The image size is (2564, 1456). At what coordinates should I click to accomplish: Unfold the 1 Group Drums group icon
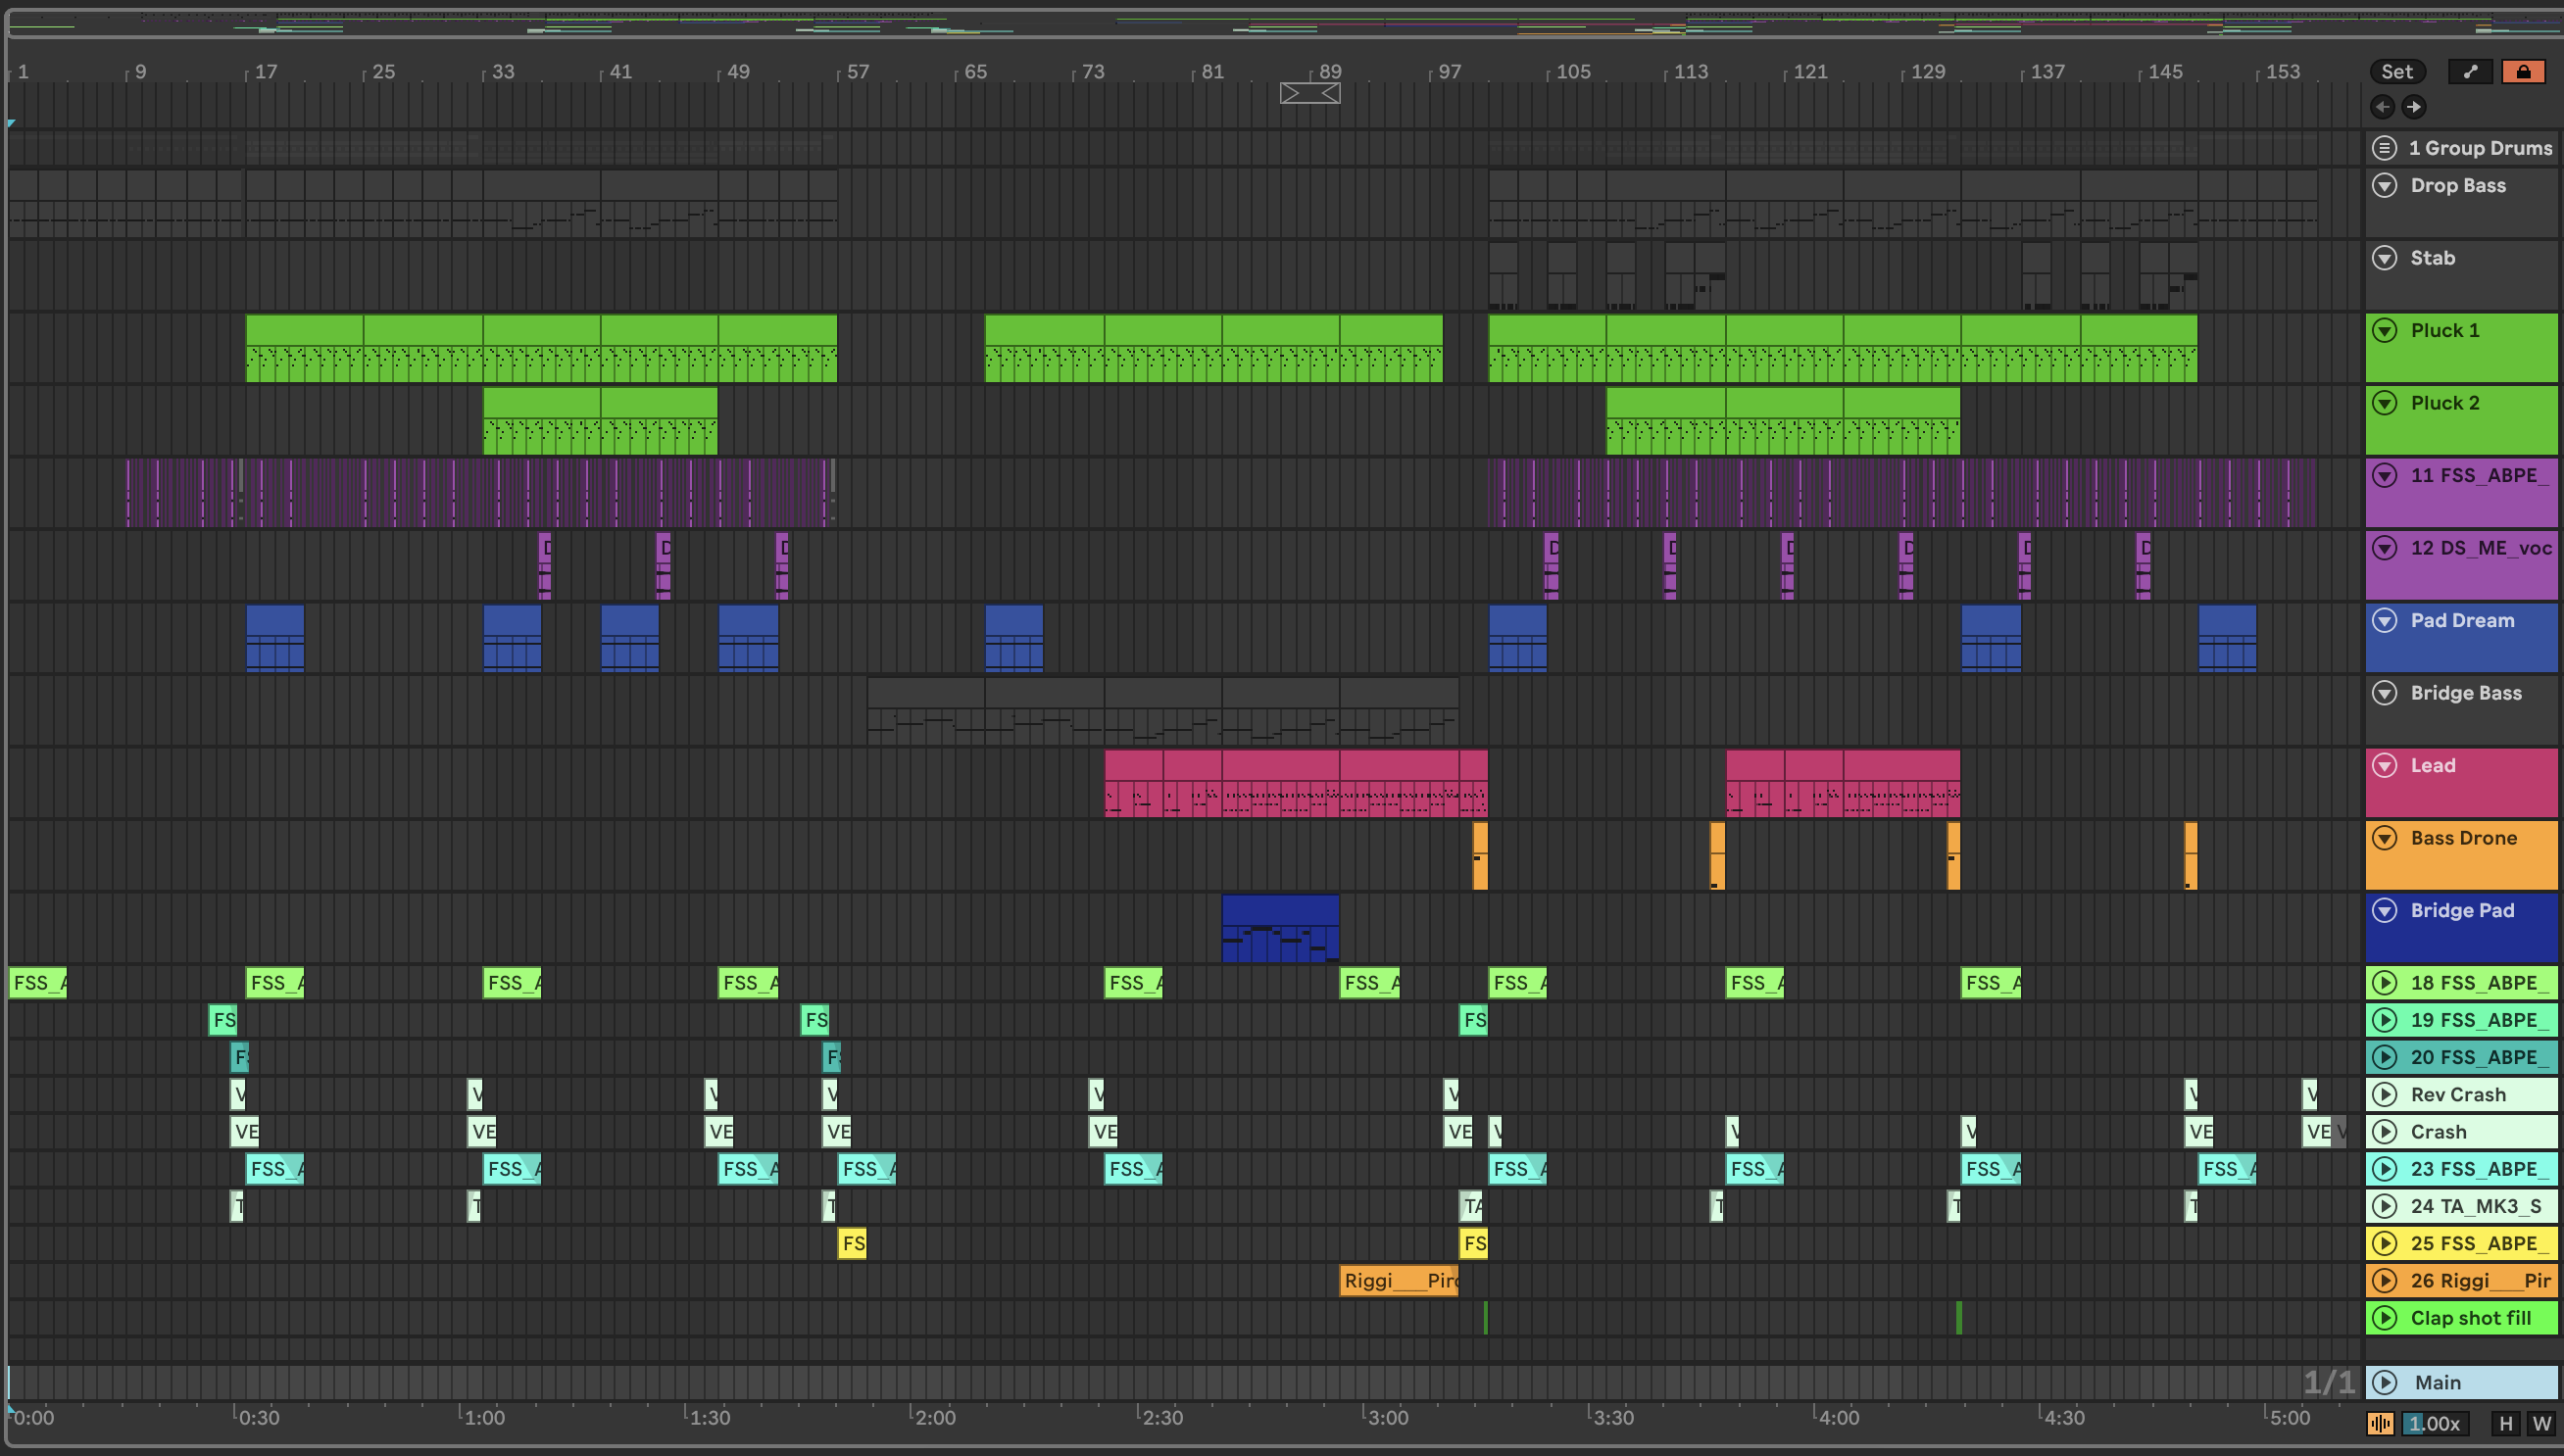pos(2385,148)
